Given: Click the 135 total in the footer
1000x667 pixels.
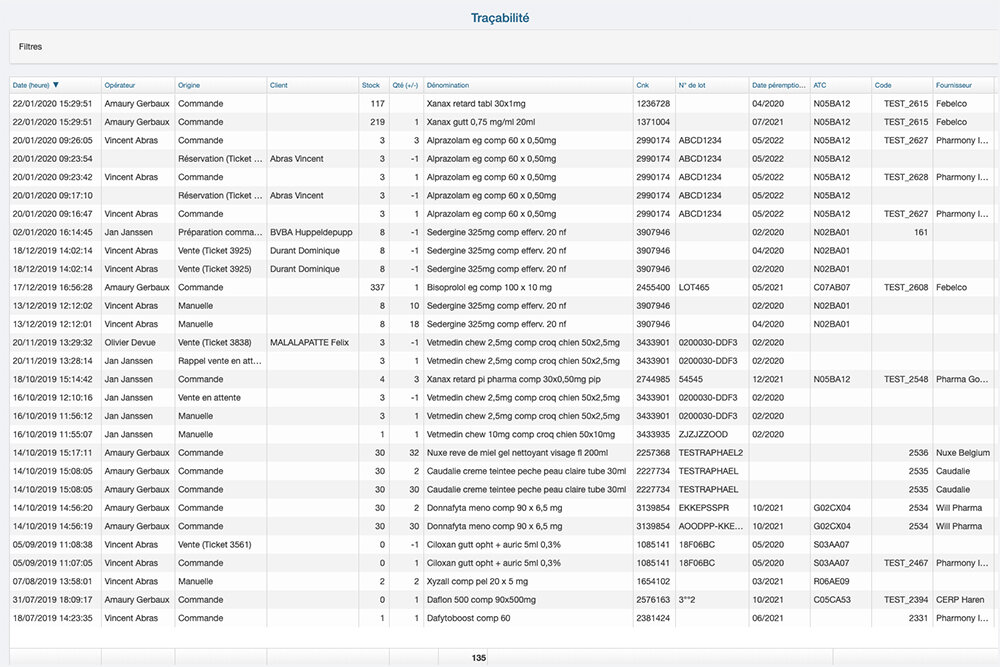Looking at the screenshot, I should pos(479,658).
